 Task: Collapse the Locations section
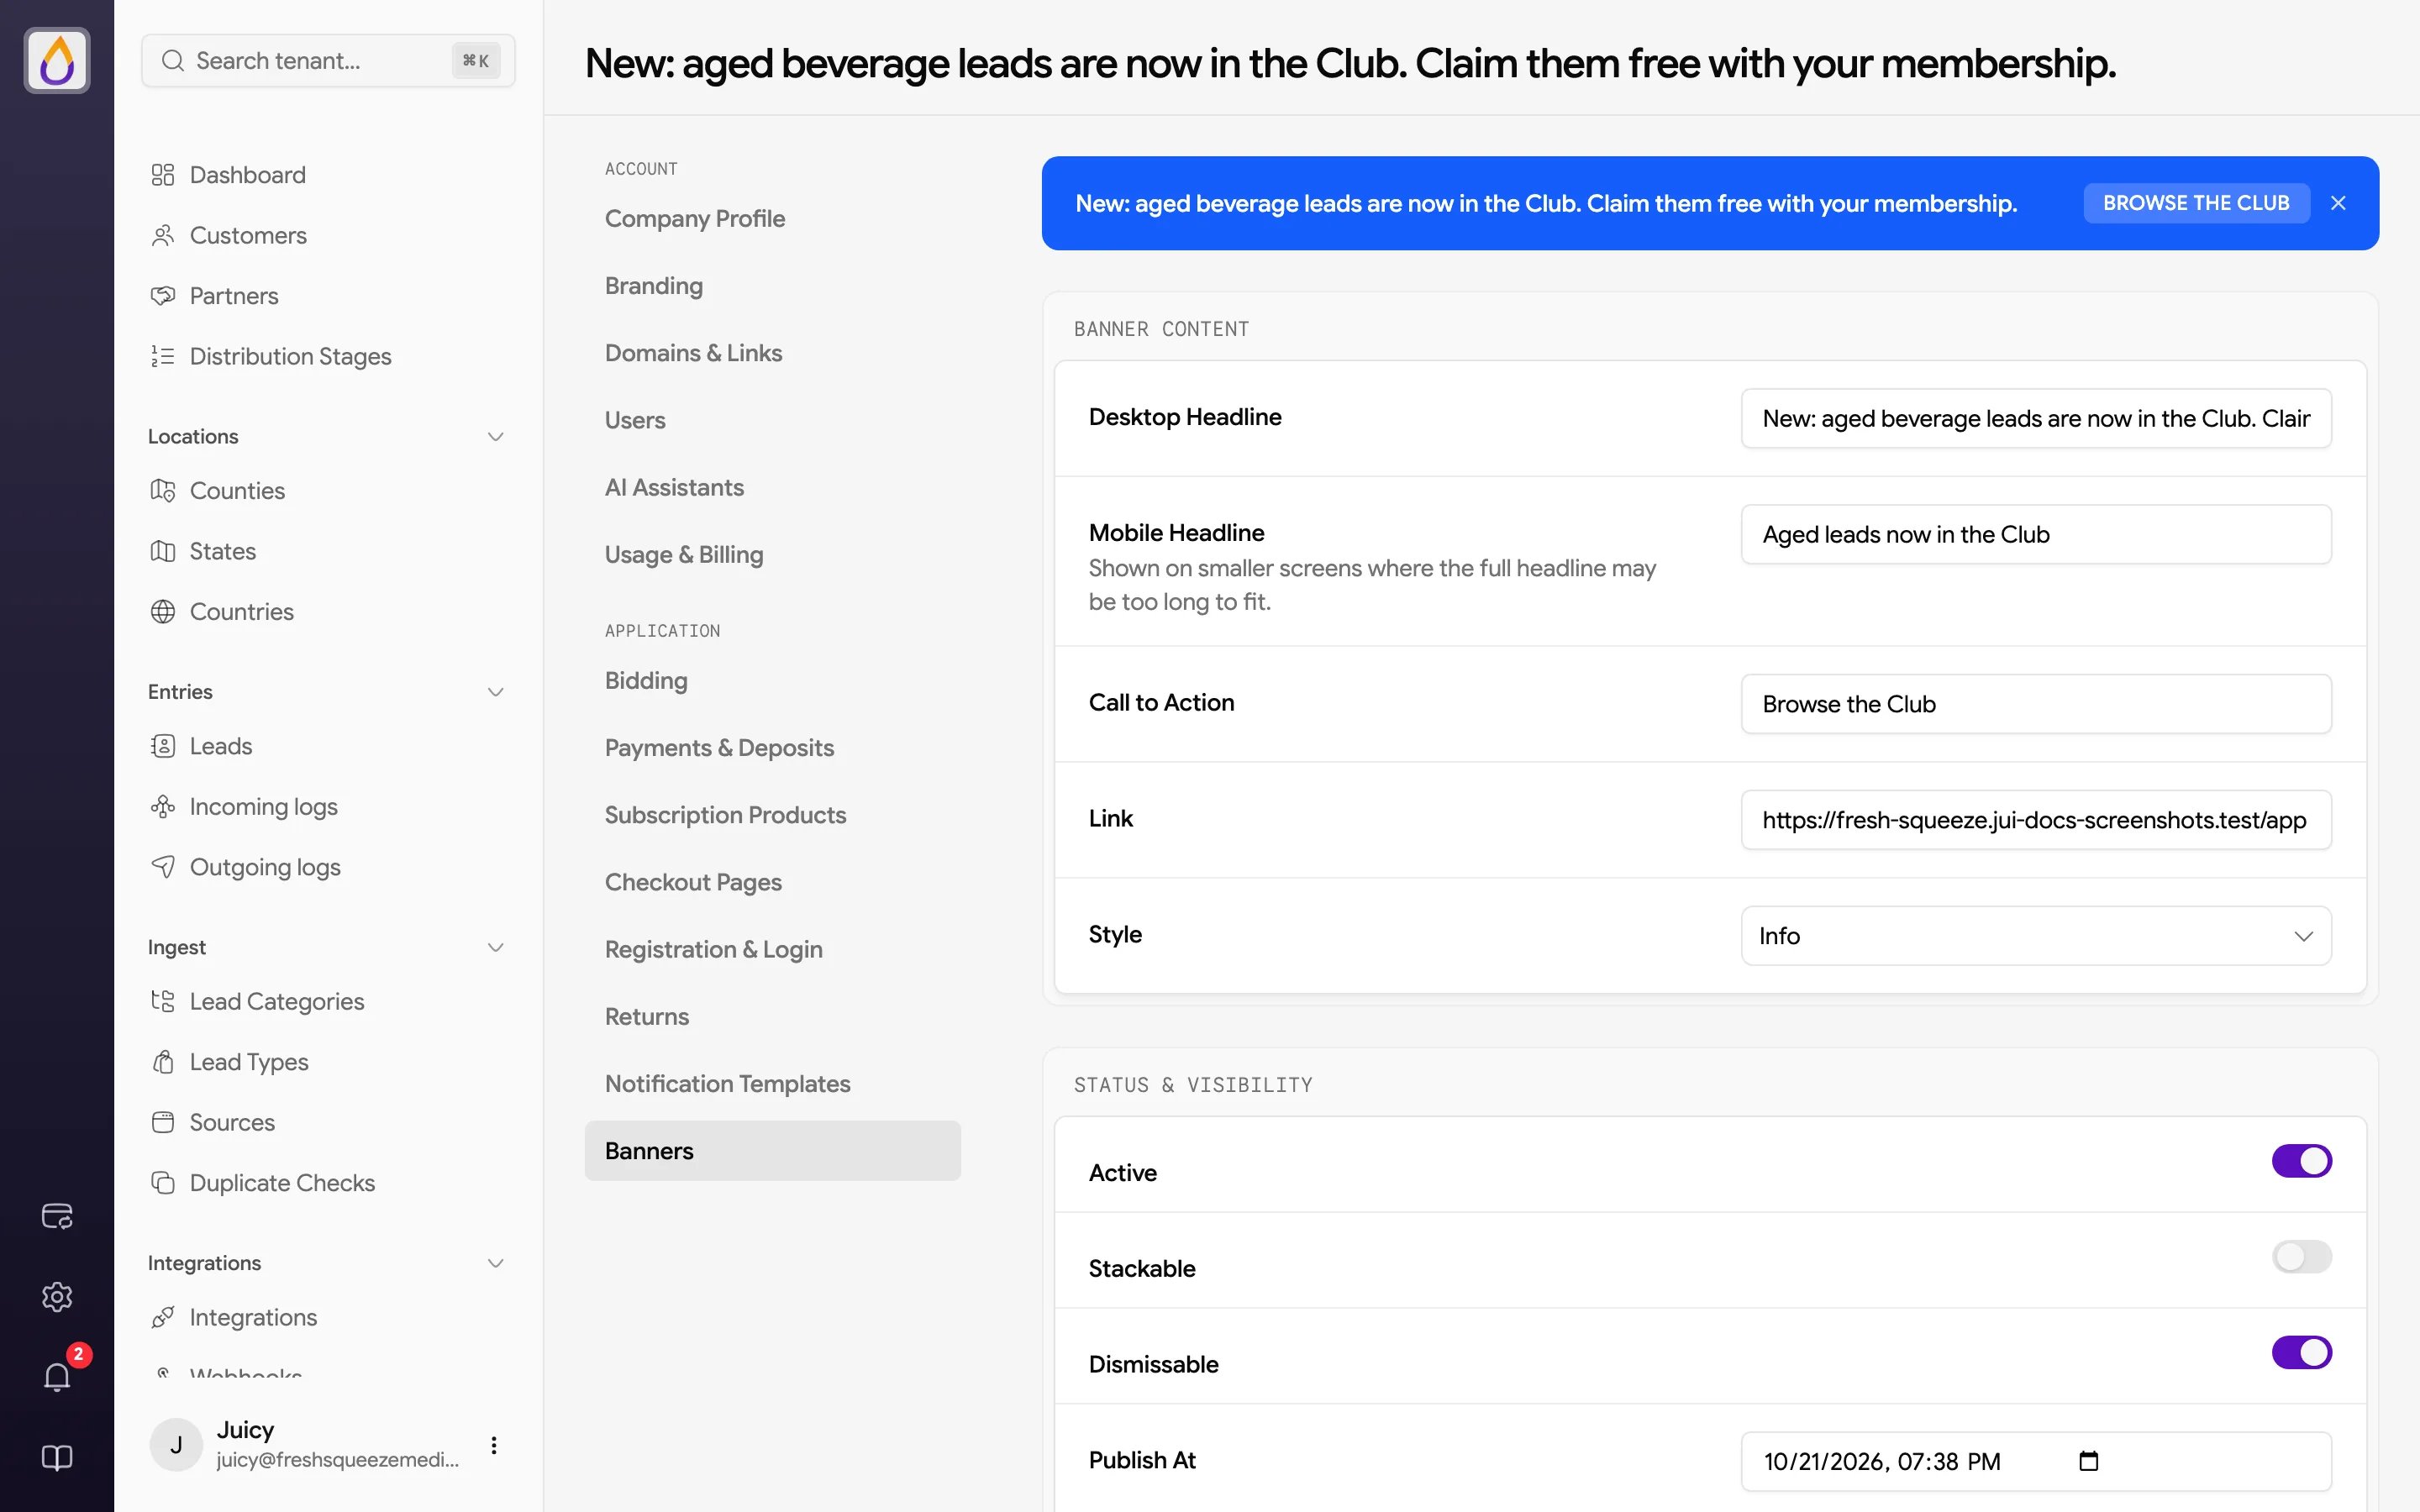(495, 437)
